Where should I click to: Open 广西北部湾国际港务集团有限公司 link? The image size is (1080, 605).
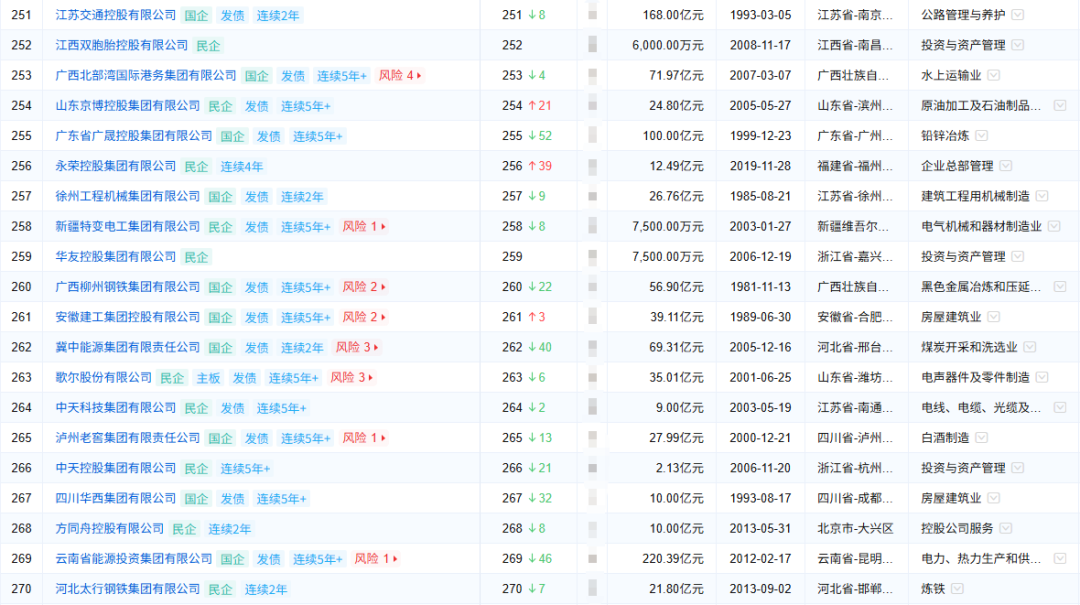point(146,75)
